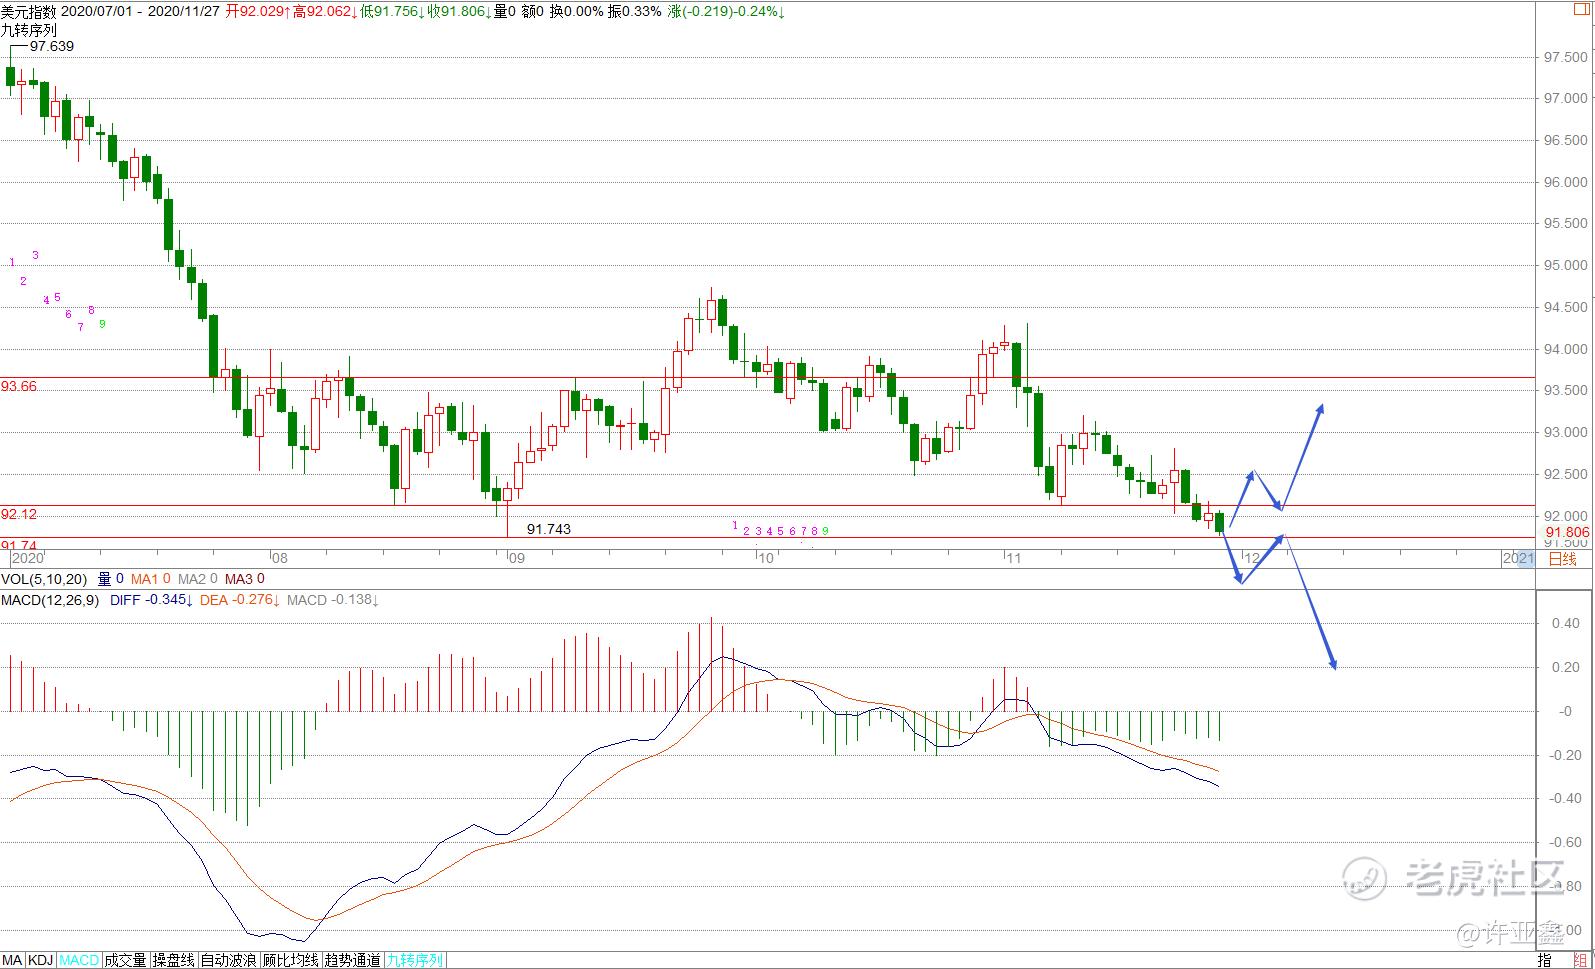Click the 2021 year mark on time axis
1595x969 pixels.
(1518, 558)
